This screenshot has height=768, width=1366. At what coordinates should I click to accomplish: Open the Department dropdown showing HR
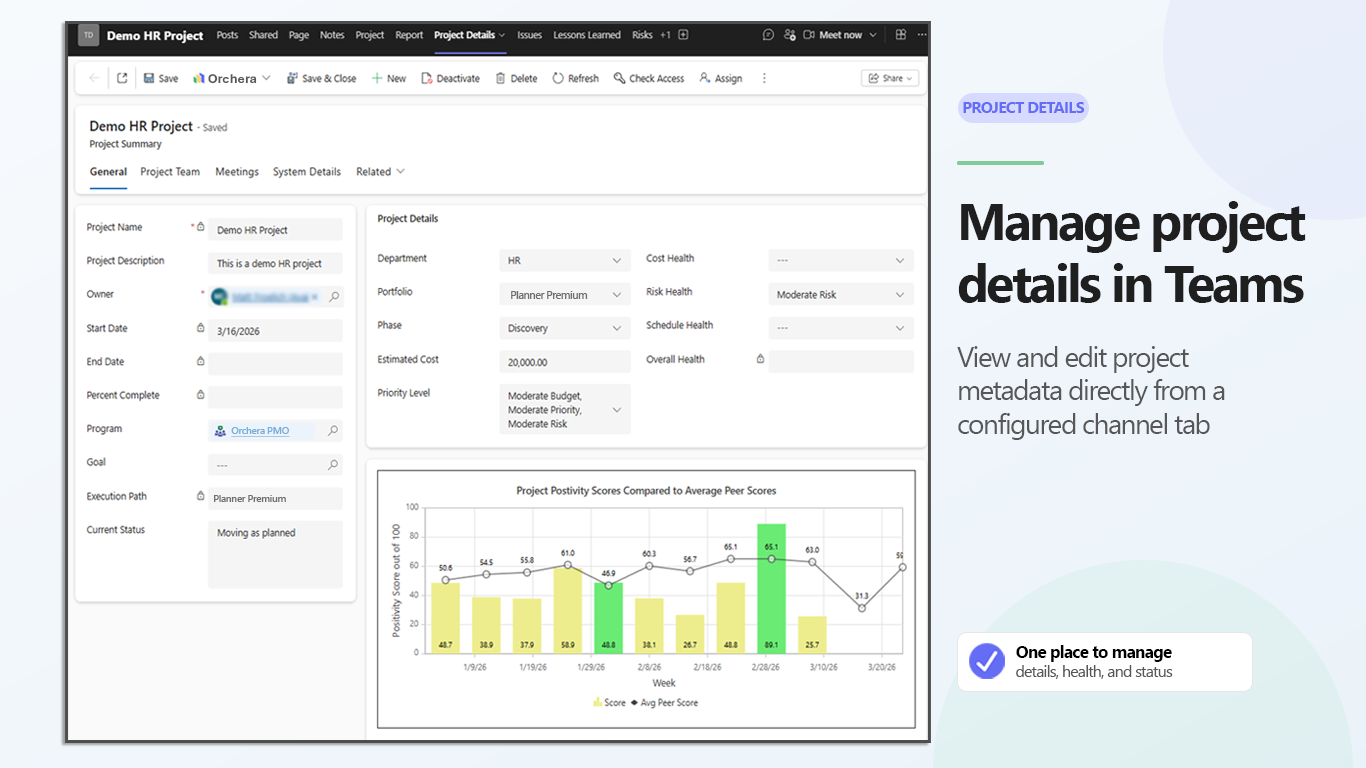(565, 260)
